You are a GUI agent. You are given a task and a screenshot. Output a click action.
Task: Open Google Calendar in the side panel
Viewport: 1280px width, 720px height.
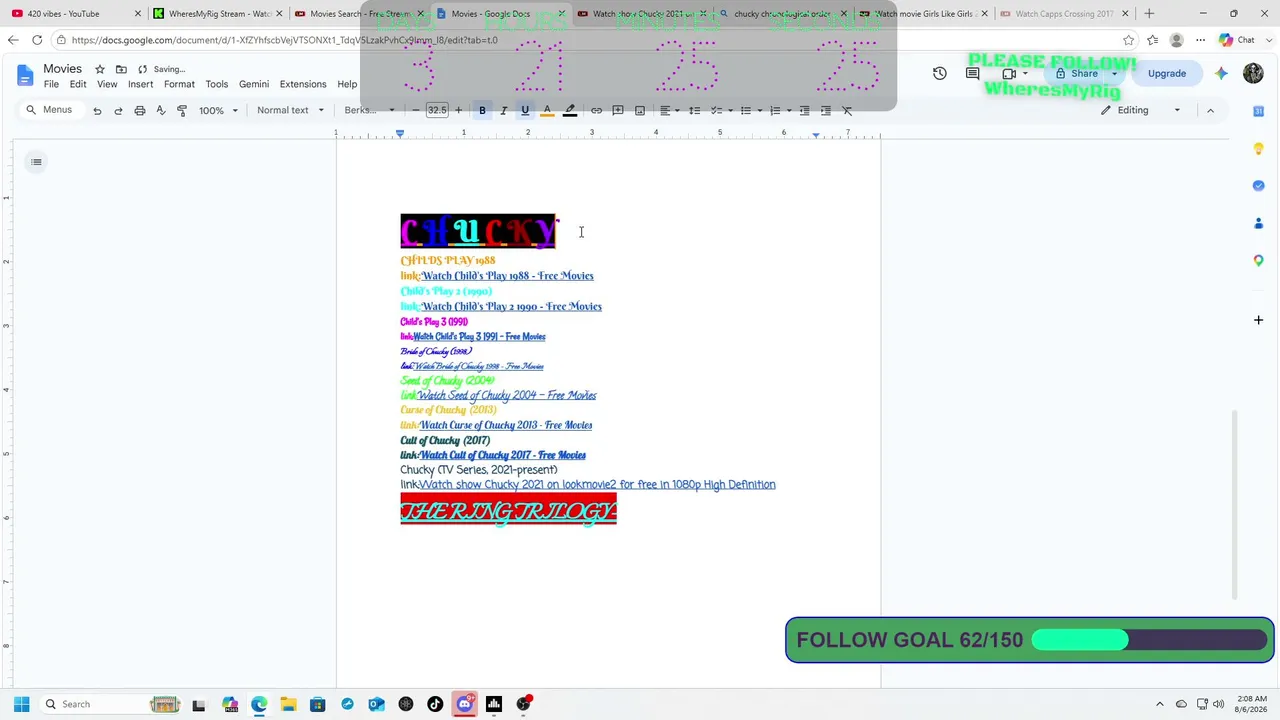pyautogui.click(x=1258, y=111)
